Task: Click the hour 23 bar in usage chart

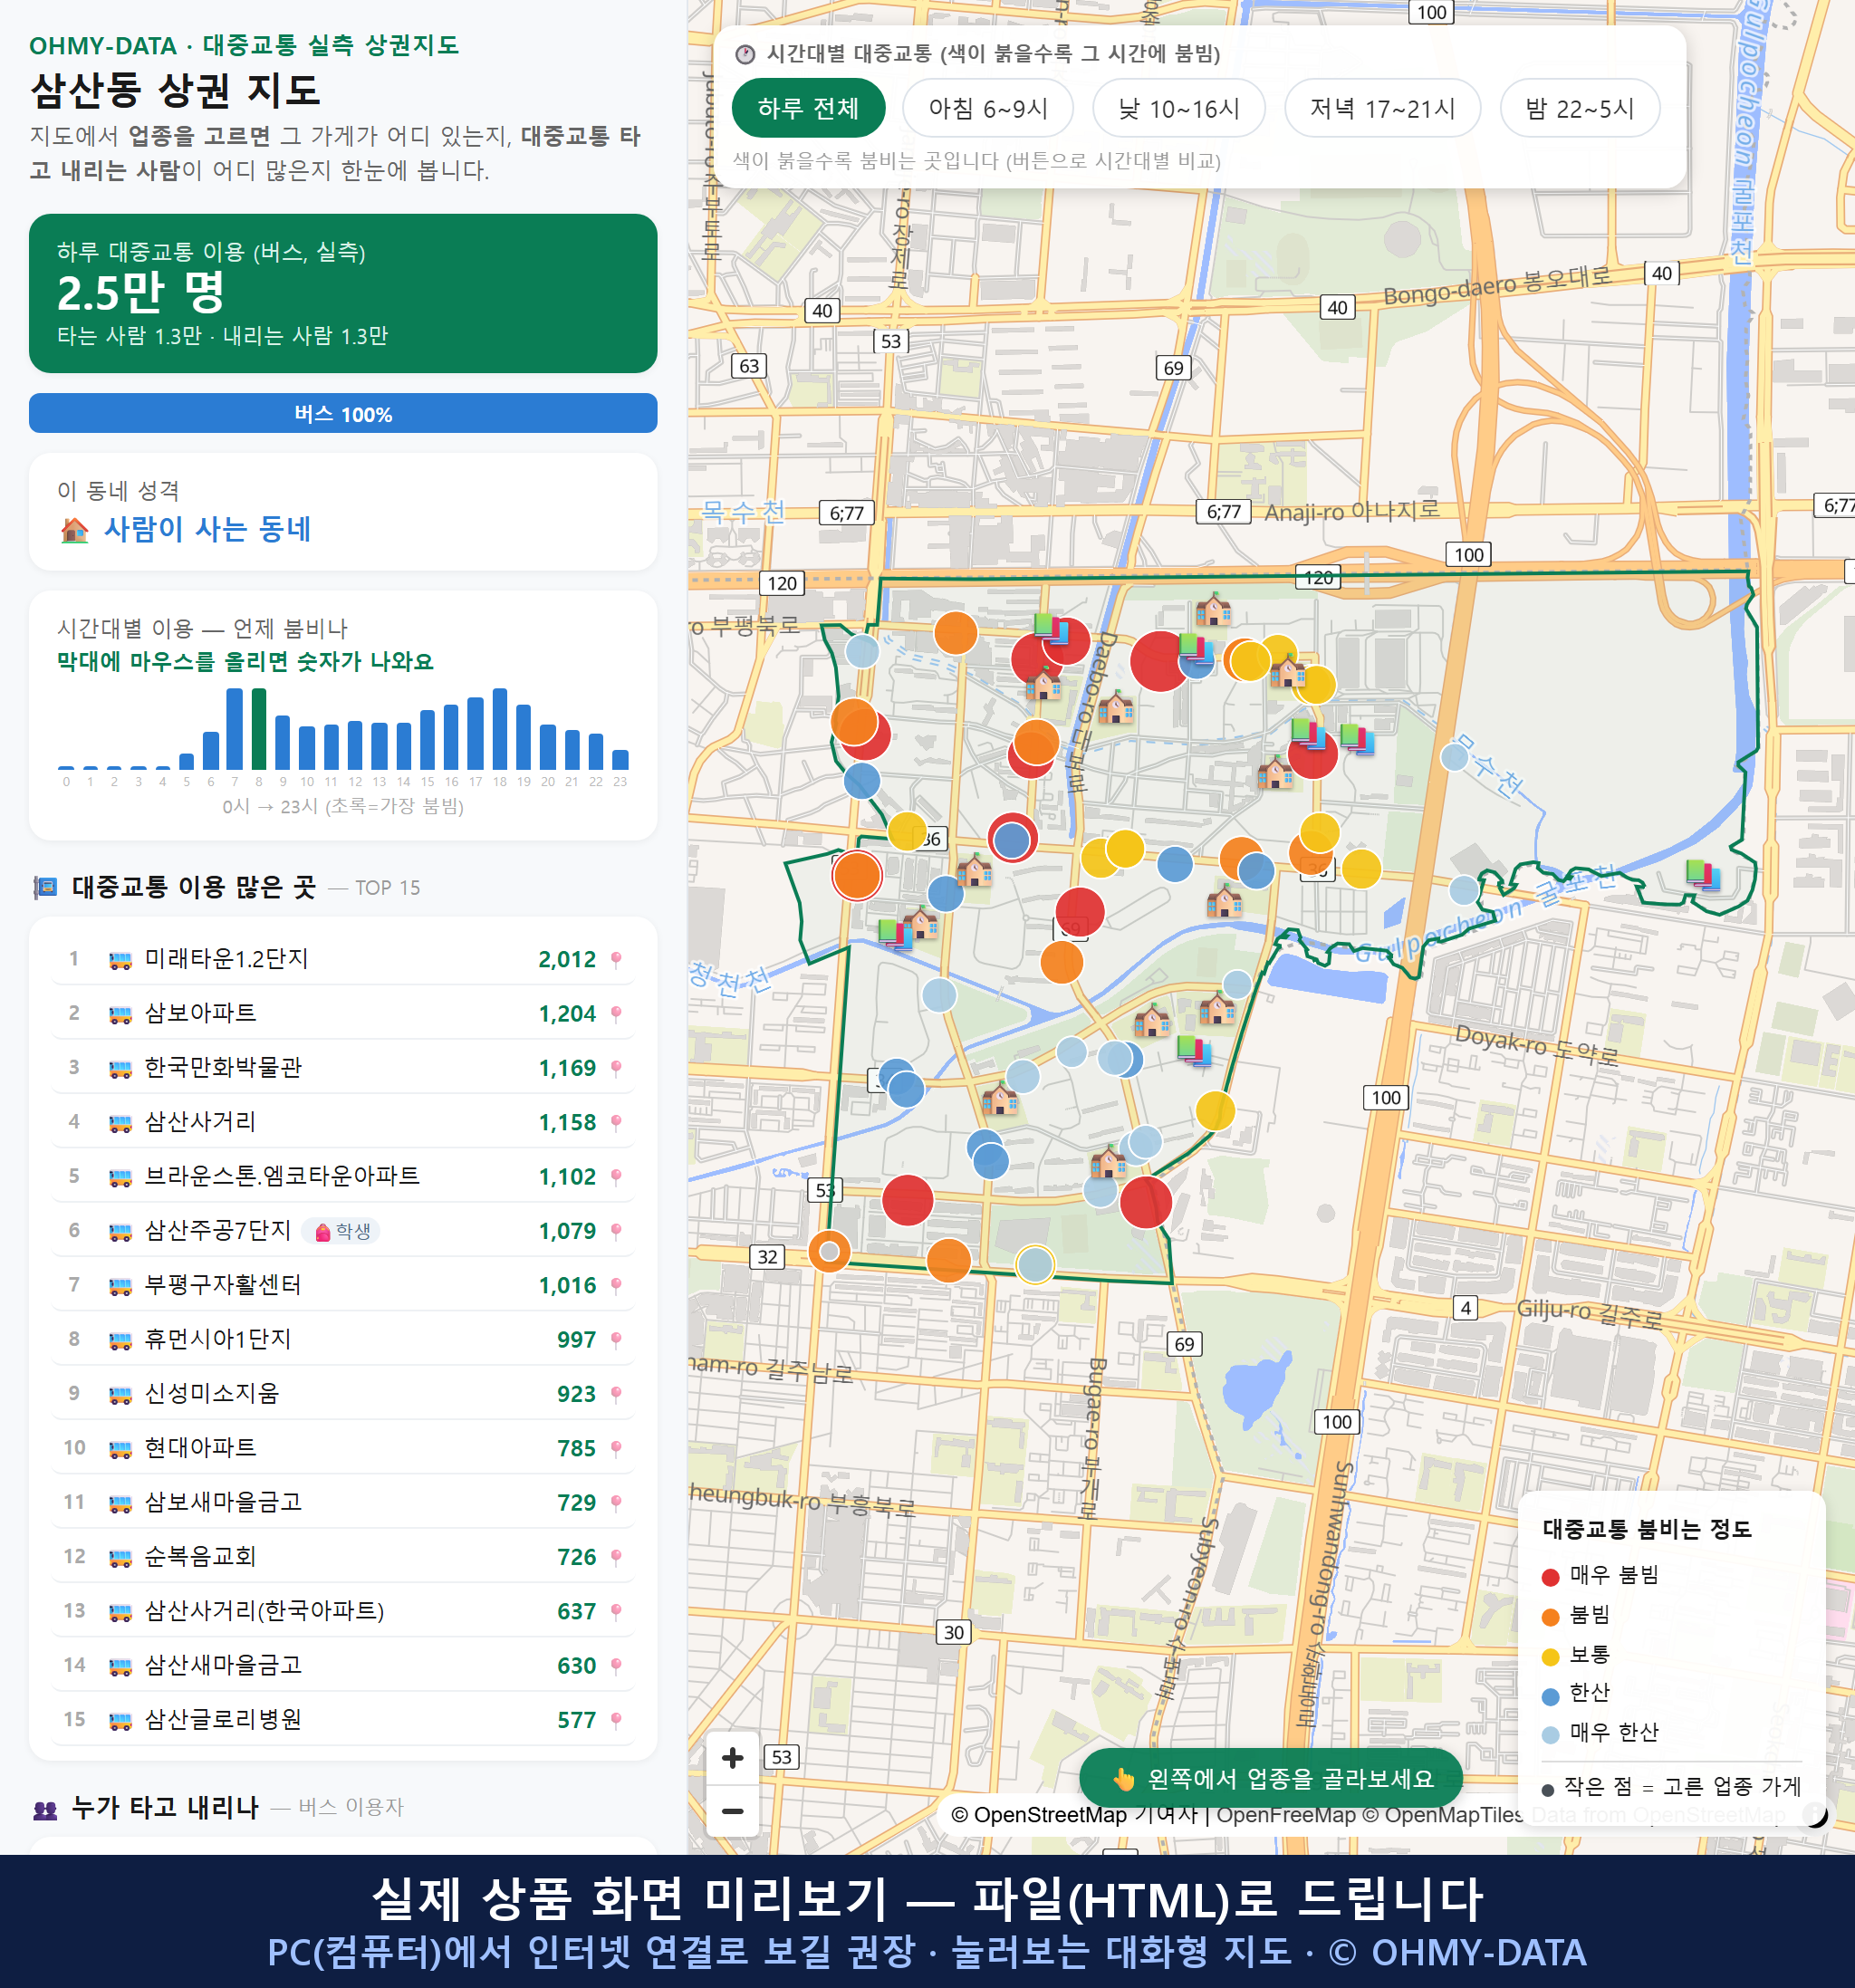Action: 620,759
